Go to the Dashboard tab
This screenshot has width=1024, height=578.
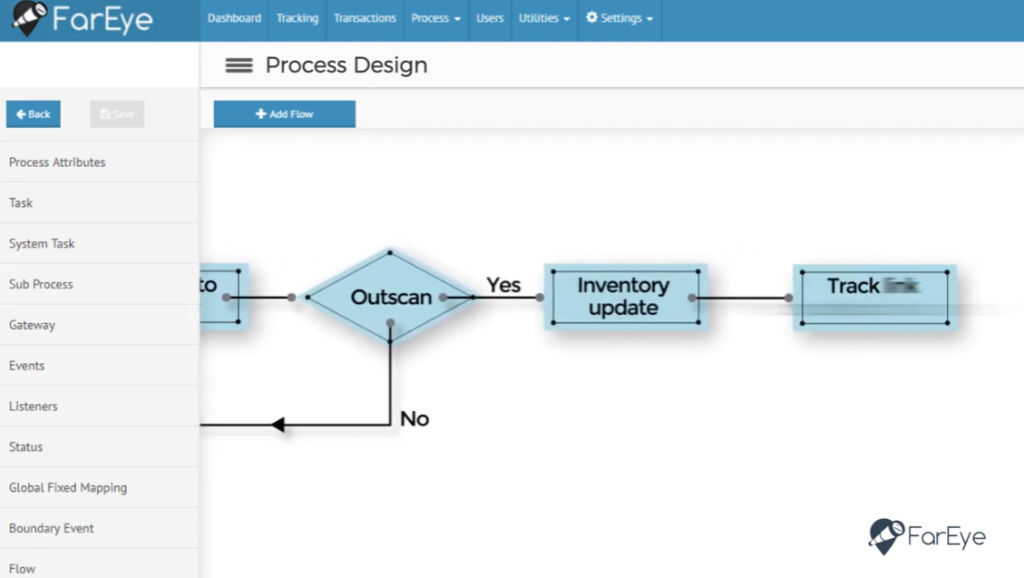pyautogui.click(x=234, y=18)
